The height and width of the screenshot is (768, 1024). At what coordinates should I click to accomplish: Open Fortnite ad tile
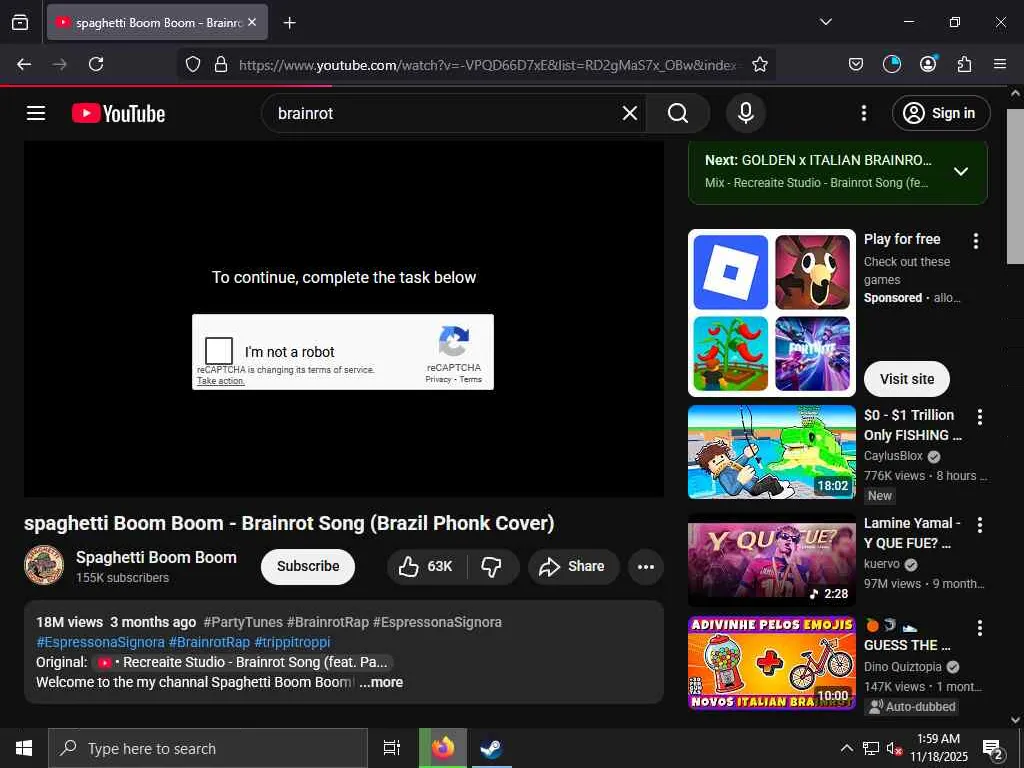(x=812, y=353)
